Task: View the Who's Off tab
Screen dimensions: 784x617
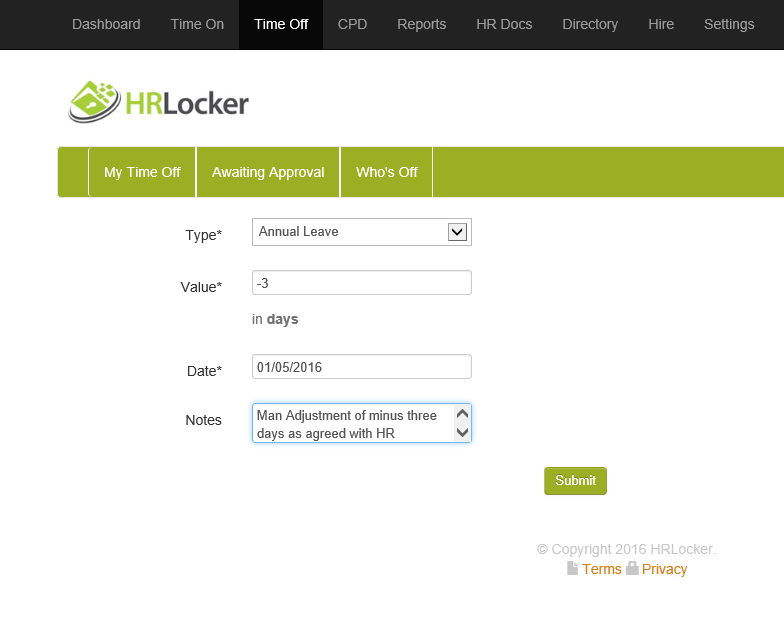Action: coord(386,172)
